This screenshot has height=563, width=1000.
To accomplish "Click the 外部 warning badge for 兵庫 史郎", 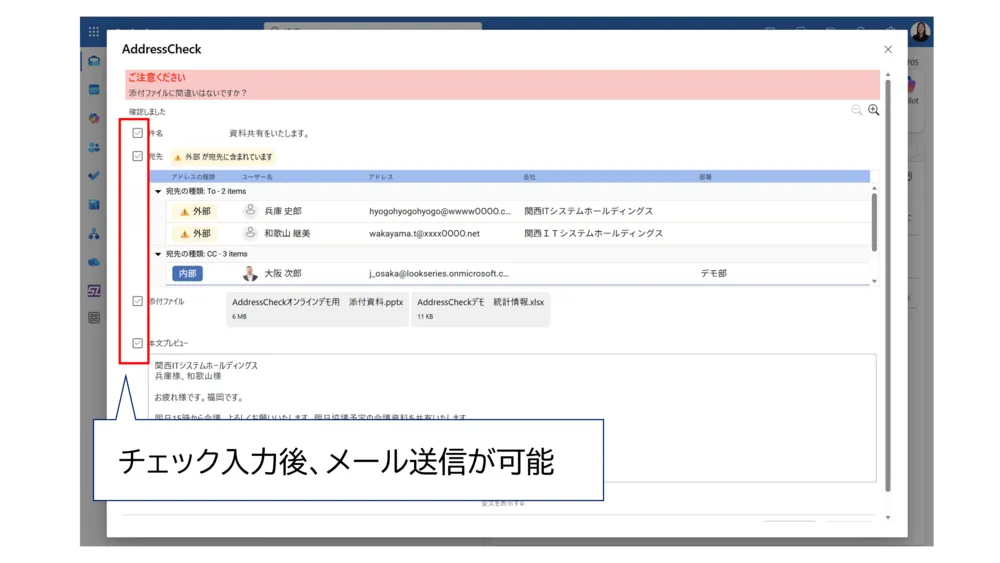I will pos(195,211).
